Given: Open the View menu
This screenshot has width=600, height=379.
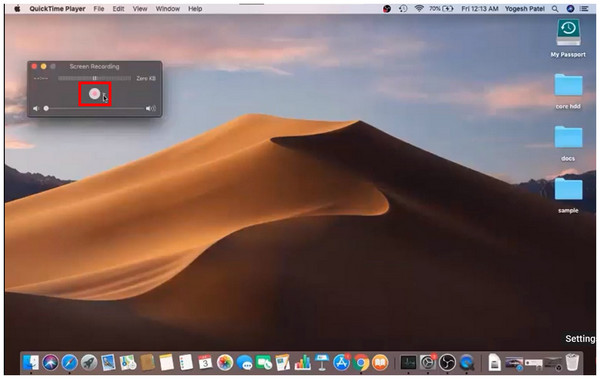Looking at the screenshot, I should 140,8.
